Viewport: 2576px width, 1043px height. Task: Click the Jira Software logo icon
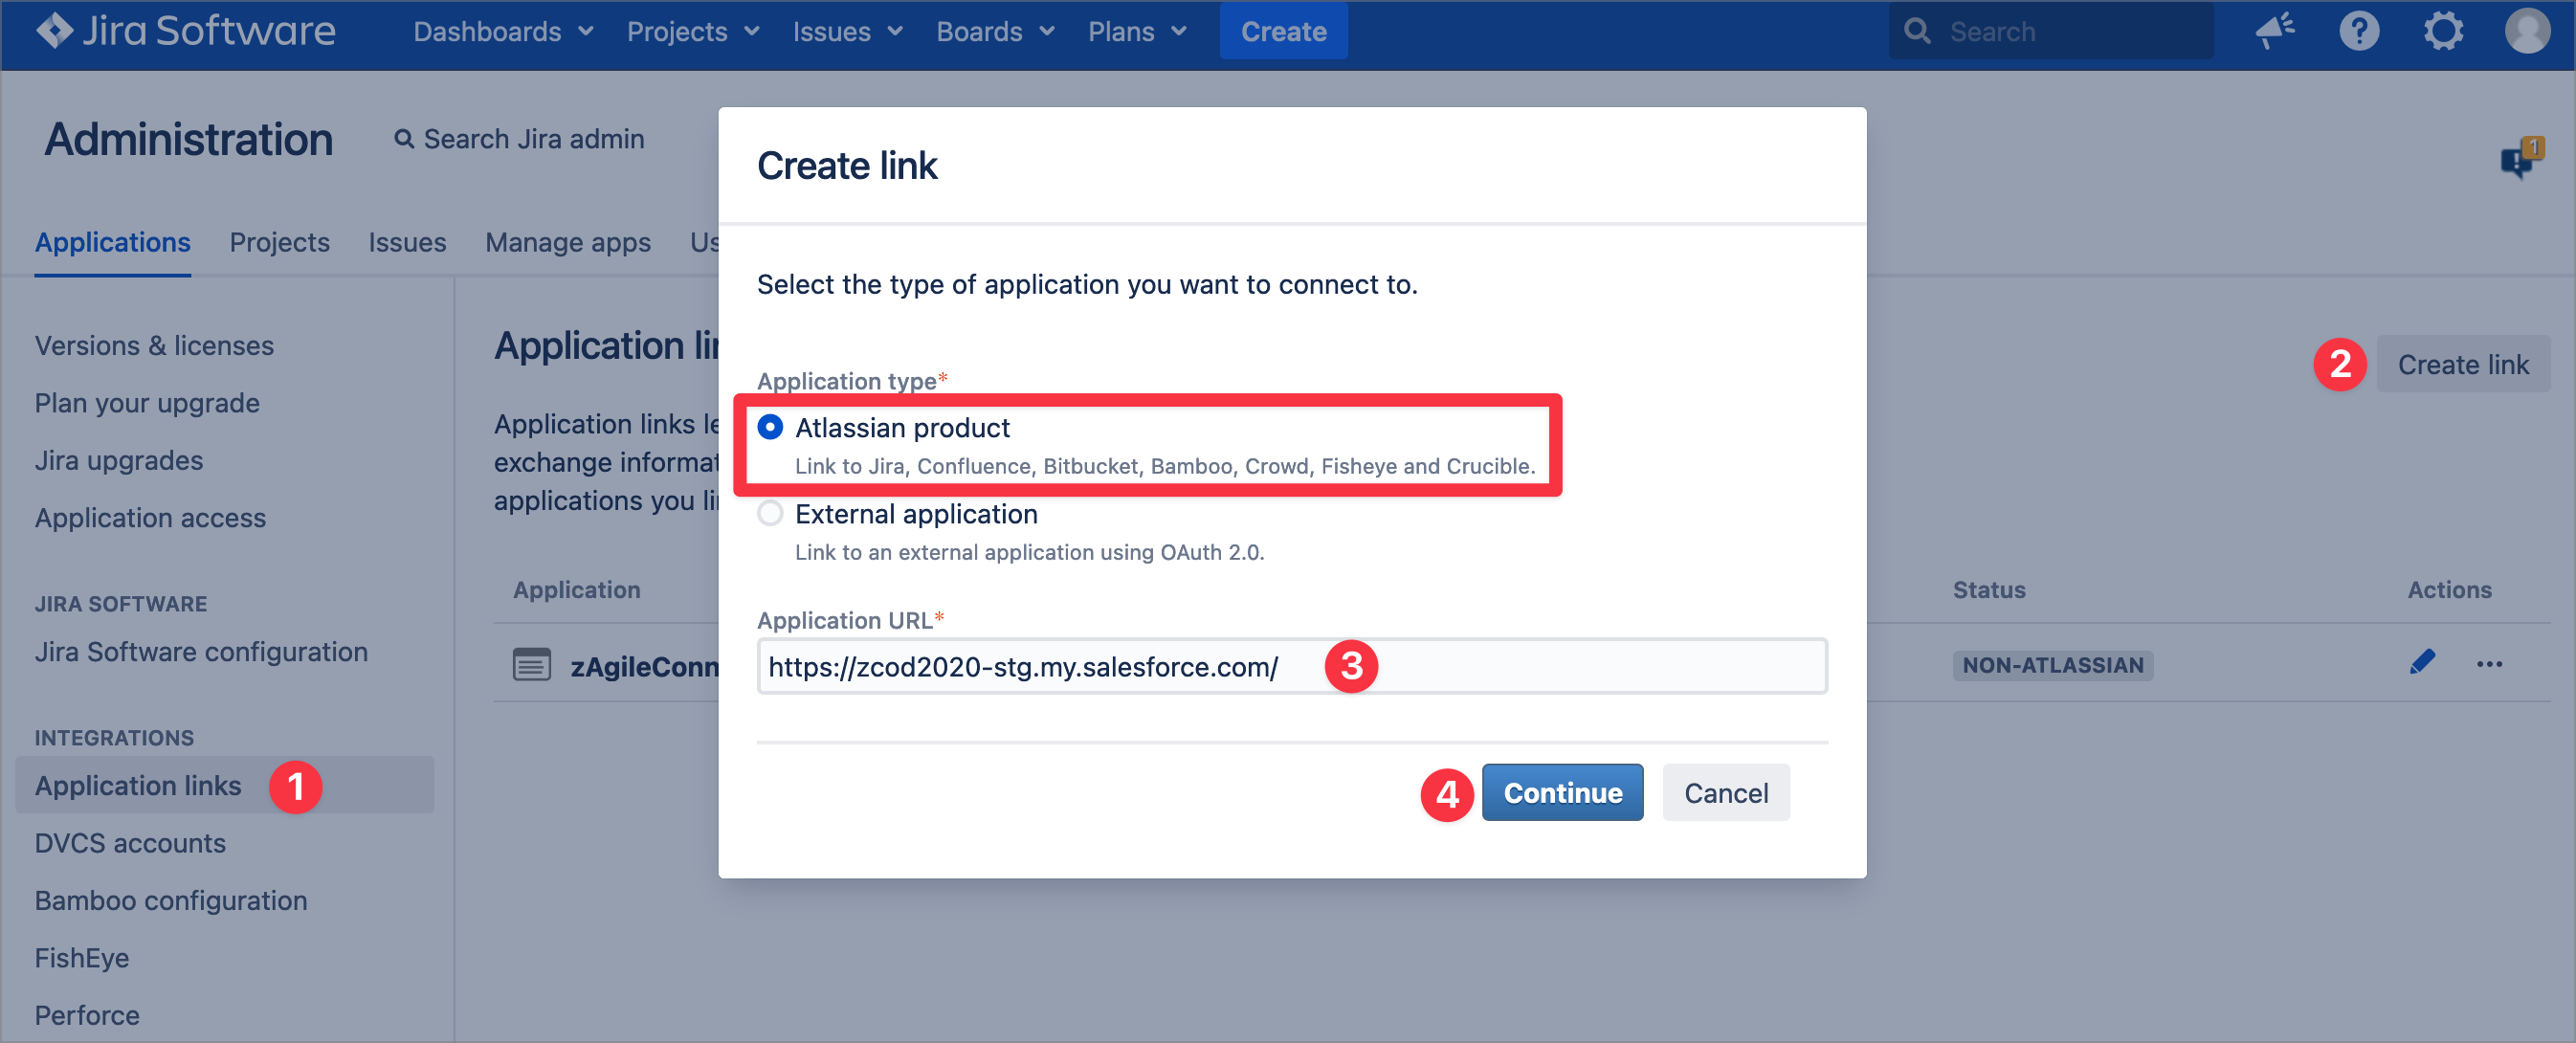click(55, 31)
